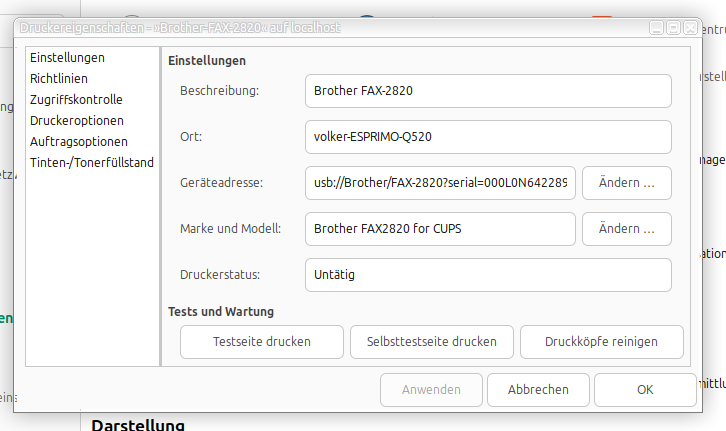Click the Druckerstatus field showing Untätig
This screenshot has width=726, height=431.
[488, 275]
